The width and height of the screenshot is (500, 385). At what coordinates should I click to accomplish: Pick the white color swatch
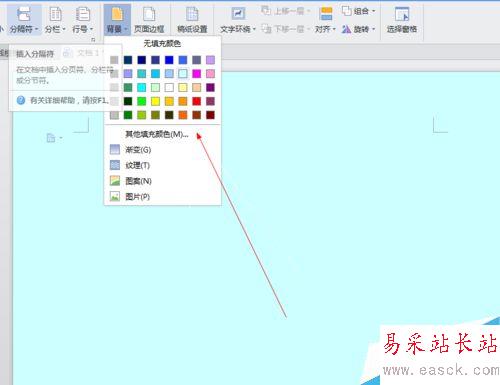169,87
